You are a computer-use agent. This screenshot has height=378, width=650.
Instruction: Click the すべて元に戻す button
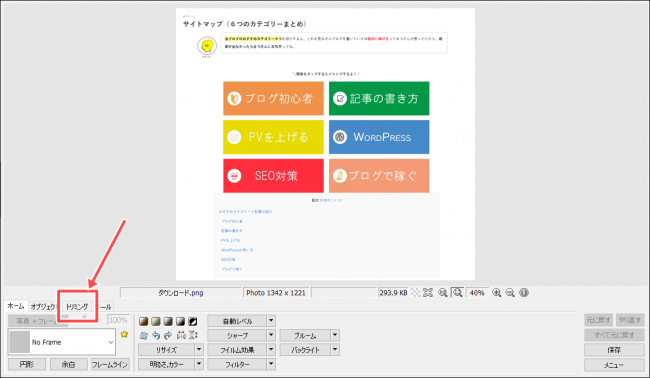tap(614, 335)
